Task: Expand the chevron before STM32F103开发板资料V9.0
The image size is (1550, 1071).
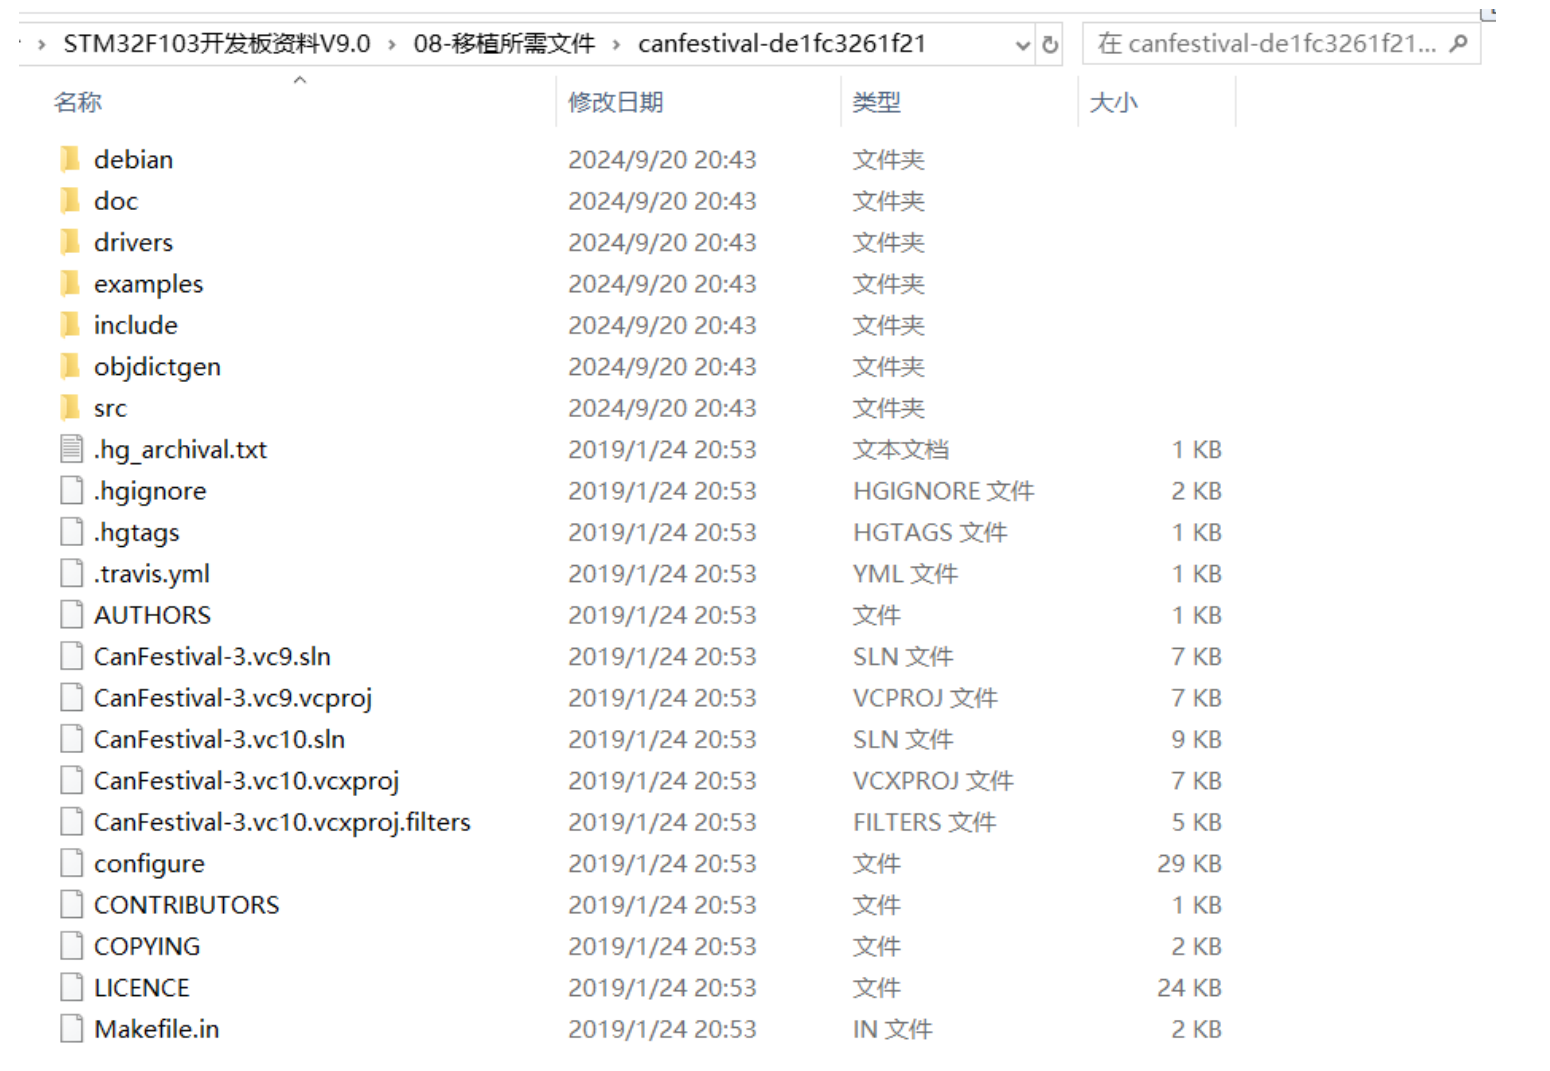Action: click(41, 45)
